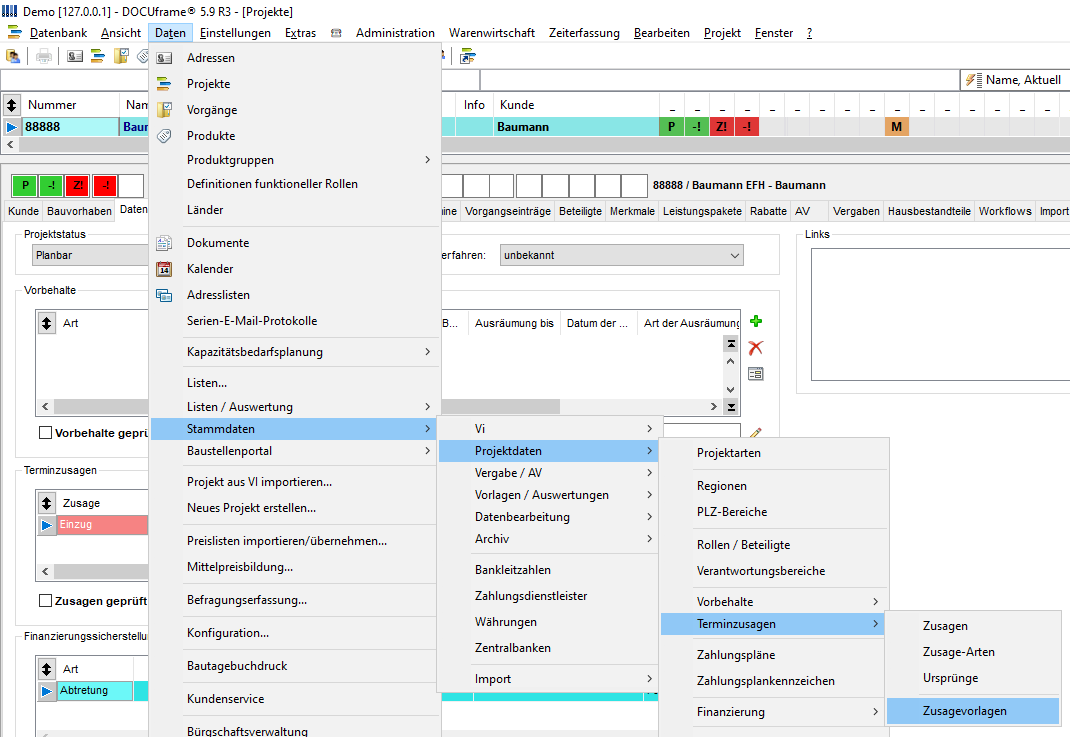Click the pencil edit icon below the Vorbehalte table

coord(755,433)
